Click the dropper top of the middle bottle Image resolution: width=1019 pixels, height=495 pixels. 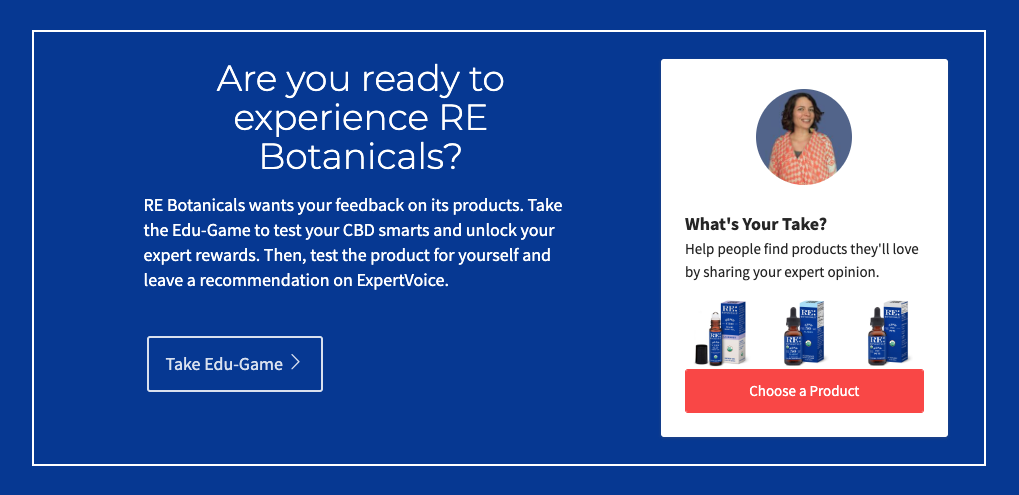pyautogui.click(x=793, y=316)
